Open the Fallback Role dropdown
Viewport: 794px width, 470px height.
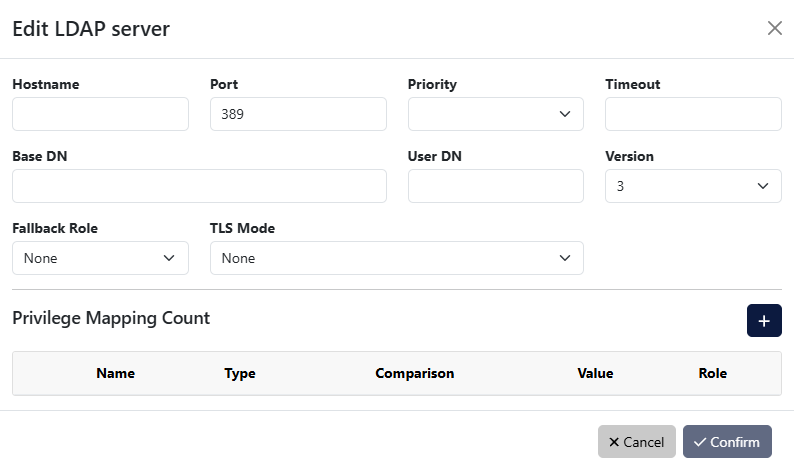[x=100, y=258]
